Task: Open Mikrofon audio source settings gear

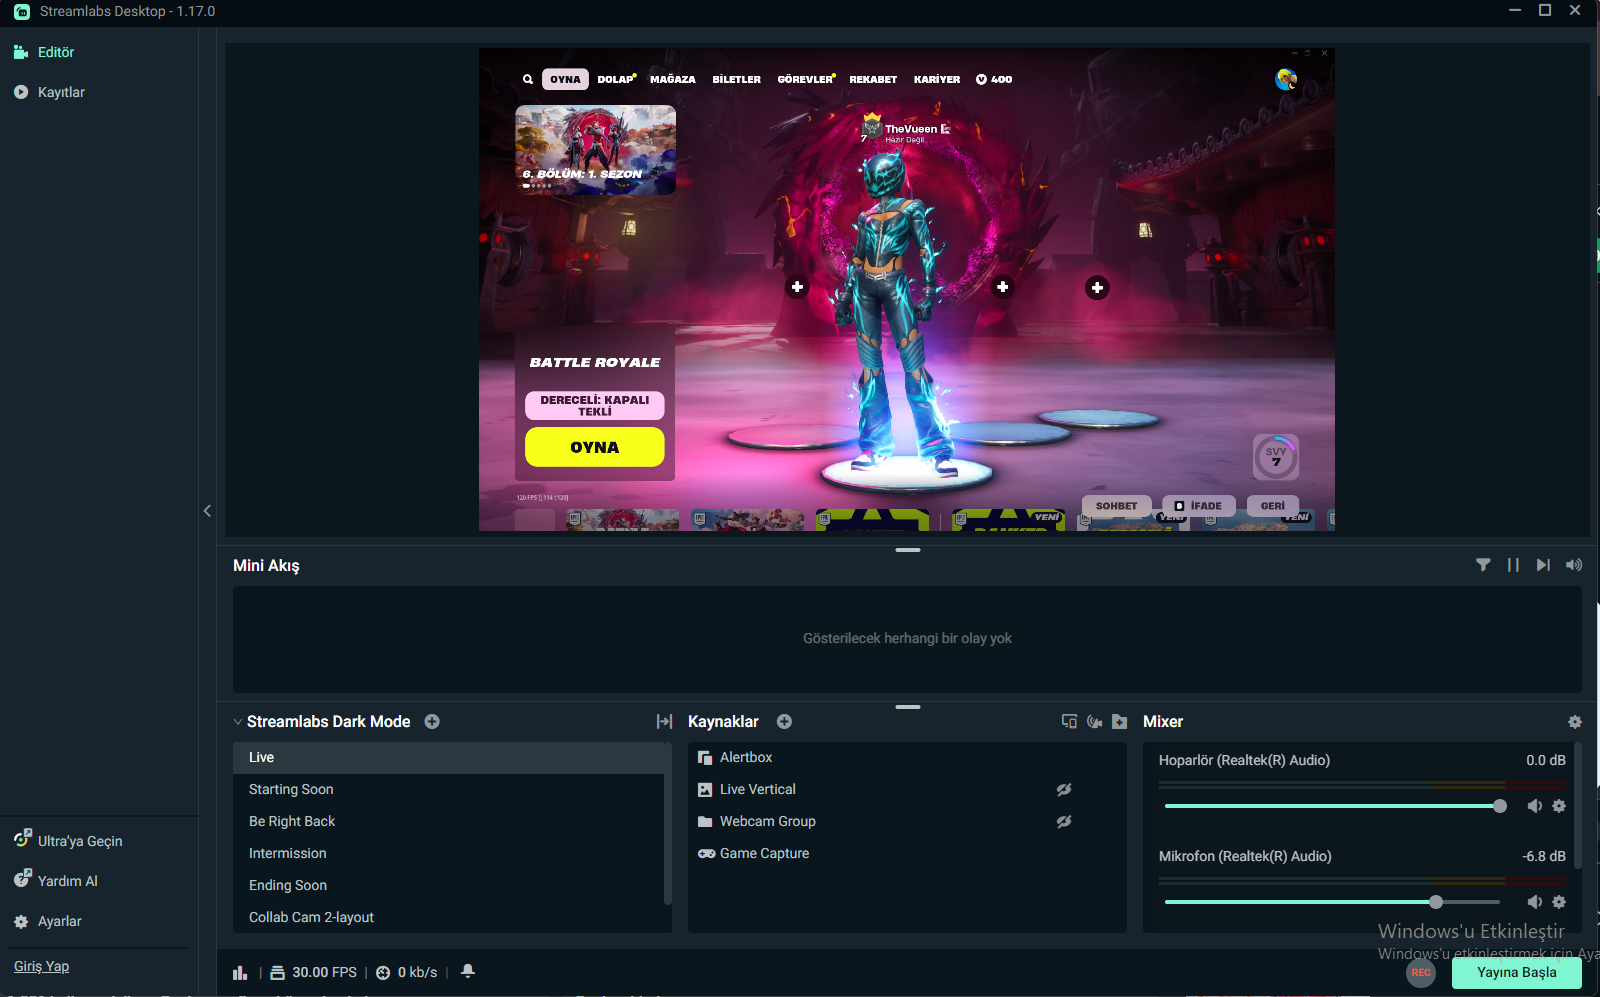Action: (x=1559, y=902)
